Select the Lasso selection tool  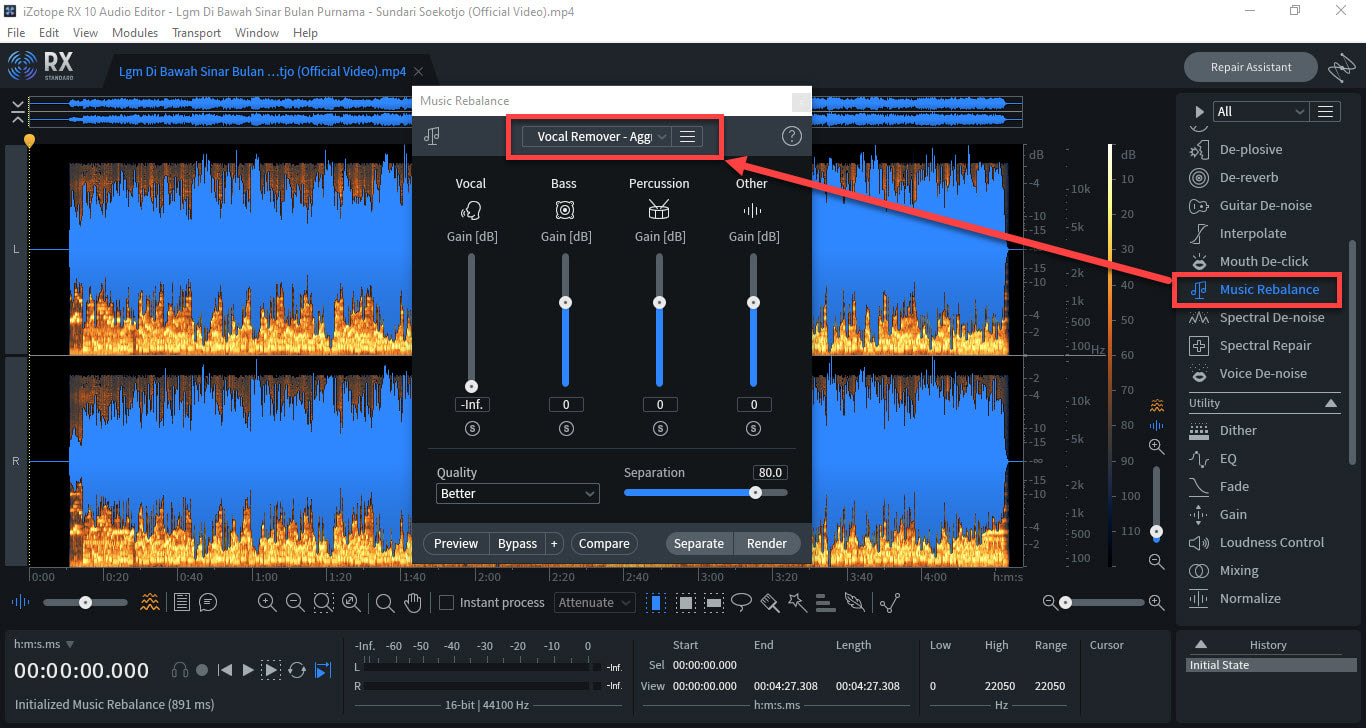[x=742, y=602]
